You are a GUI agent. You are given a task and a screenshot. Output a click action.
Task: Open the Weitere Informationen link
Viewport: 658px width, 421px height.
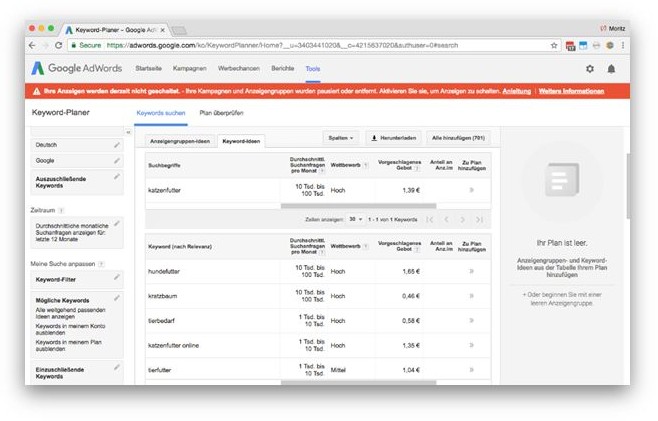pyautogui.click(x=576, y=91)
